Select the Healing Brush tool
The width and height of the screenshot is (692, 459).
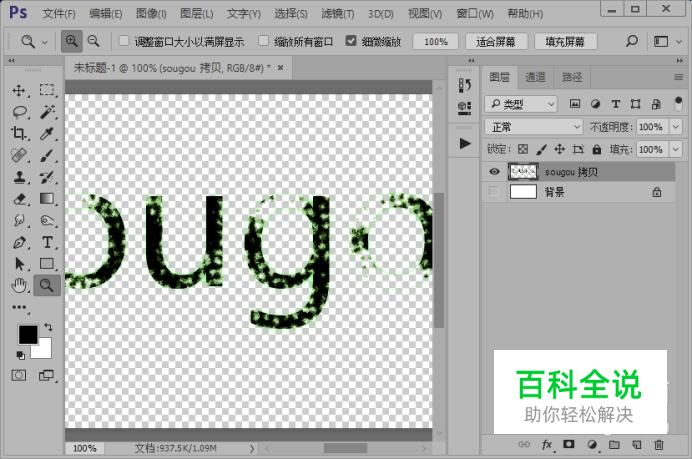click(x=19, y=155)
